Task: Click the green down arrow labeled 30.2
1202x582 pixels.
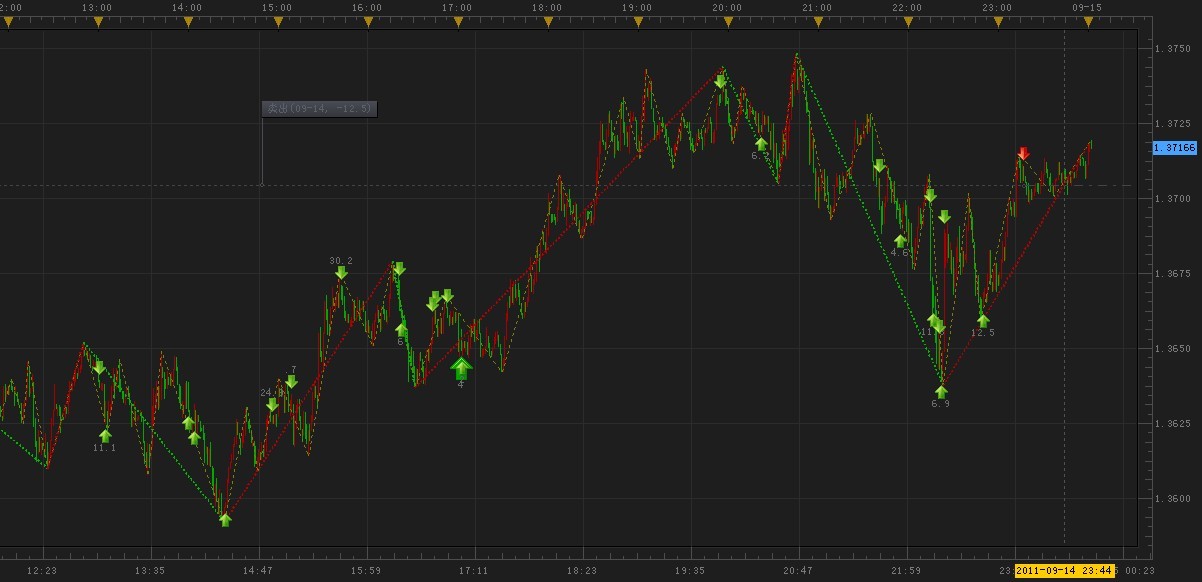Action: (x=341, y=272)
